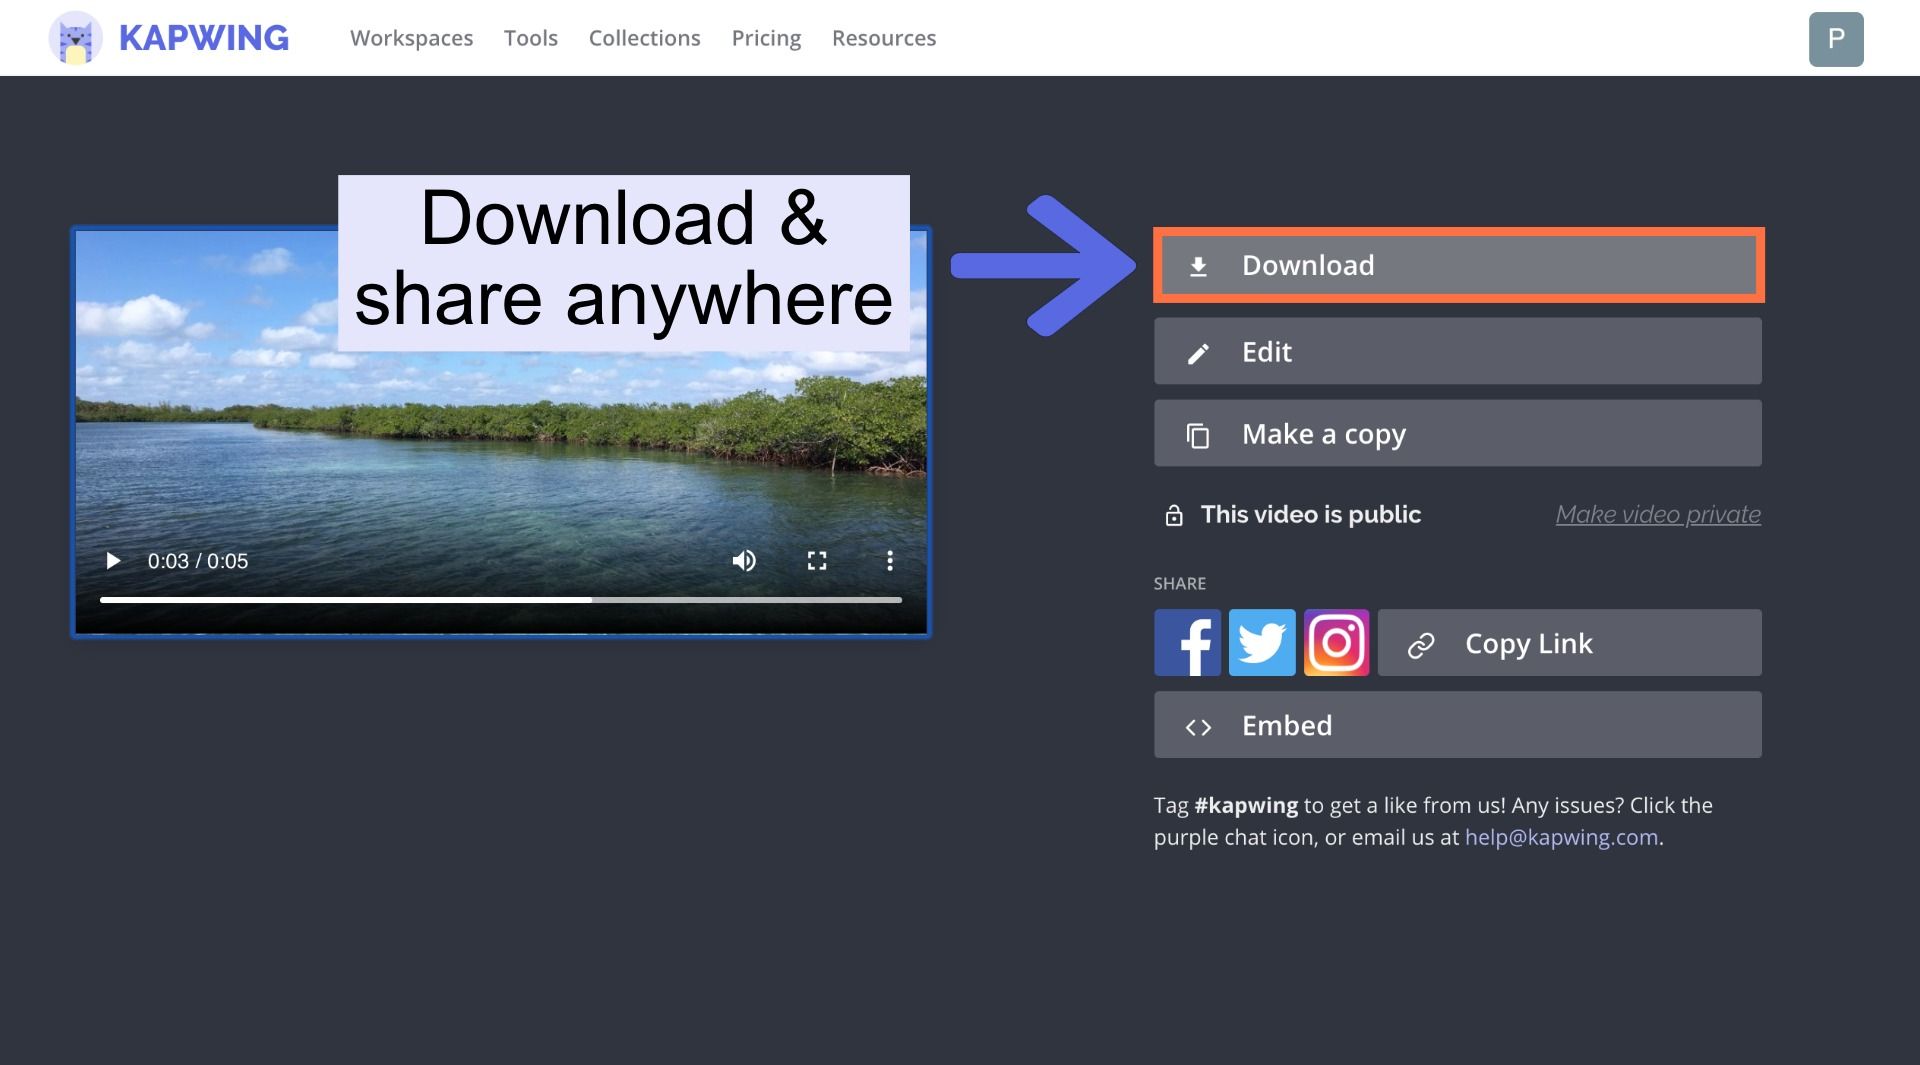The image size is (1920, 1065).
Task: Click the Download button
Action: 1457,266
